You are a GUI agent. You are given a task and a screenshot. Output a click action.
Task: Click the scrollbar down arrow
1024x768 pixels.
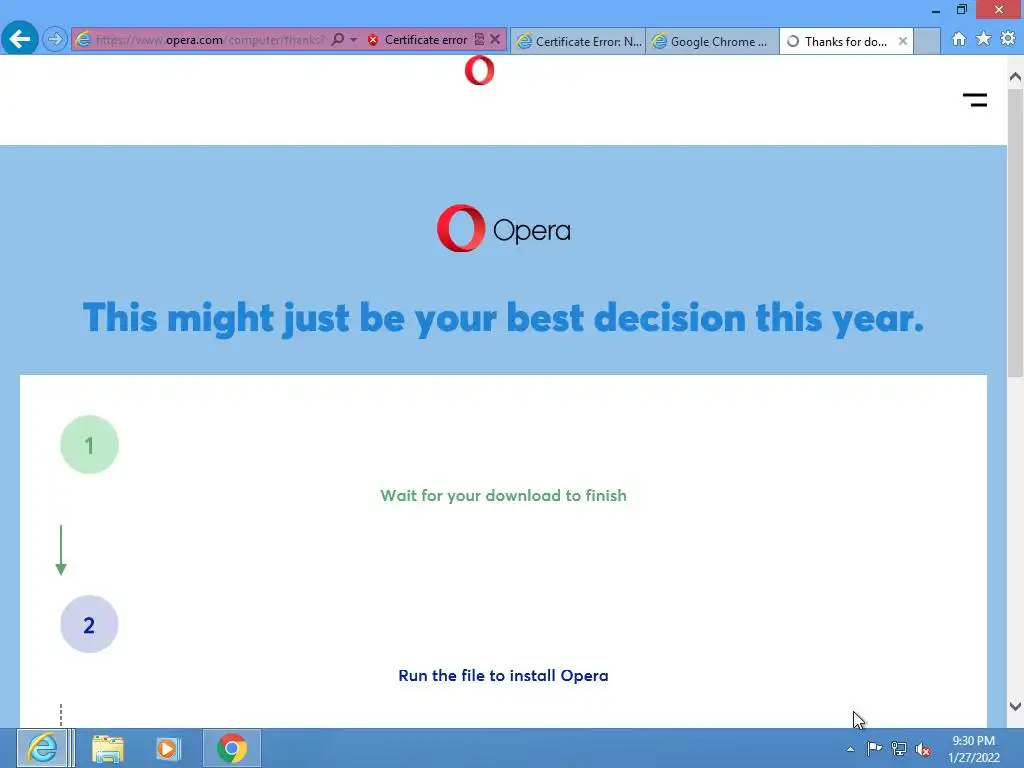[x=1015, y=706]
